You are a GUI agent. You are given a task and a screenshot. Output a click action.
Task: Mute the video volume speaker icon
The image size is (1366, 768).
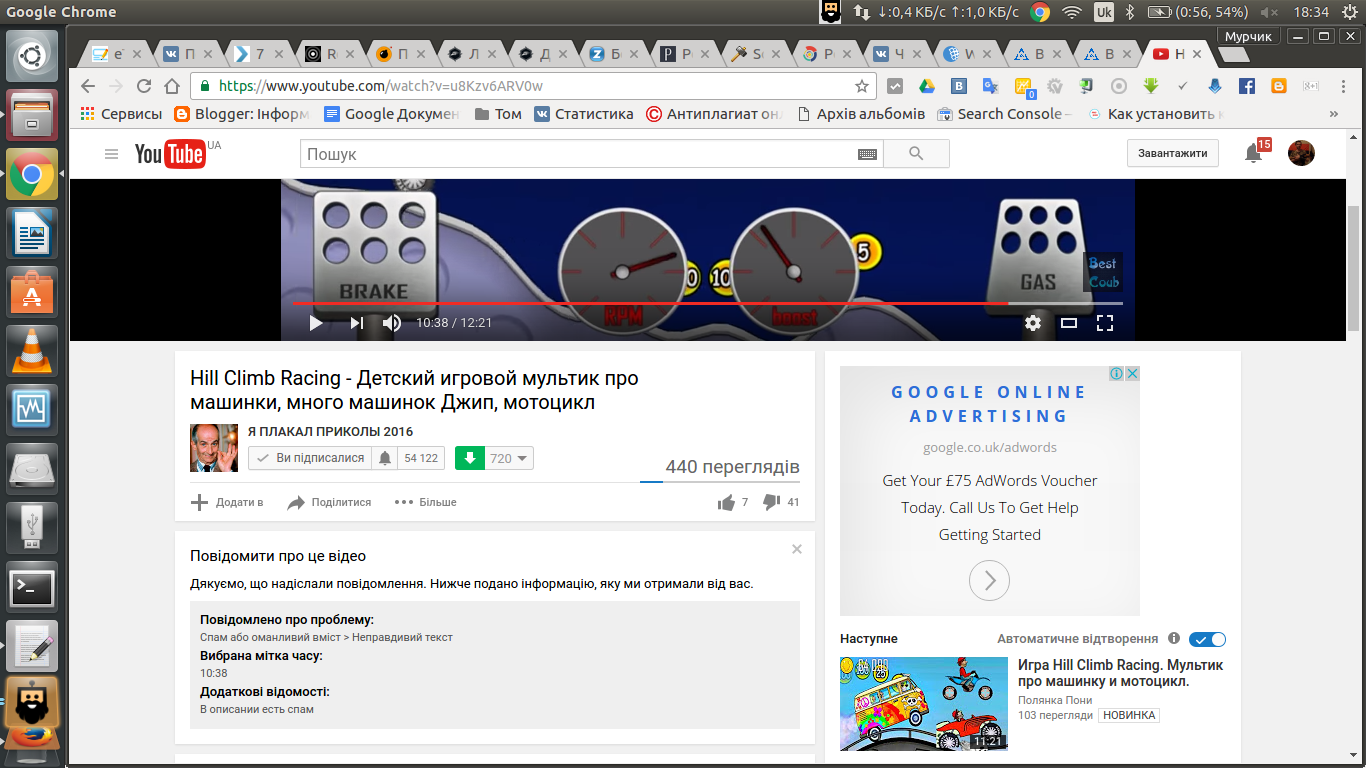point(392,323)
